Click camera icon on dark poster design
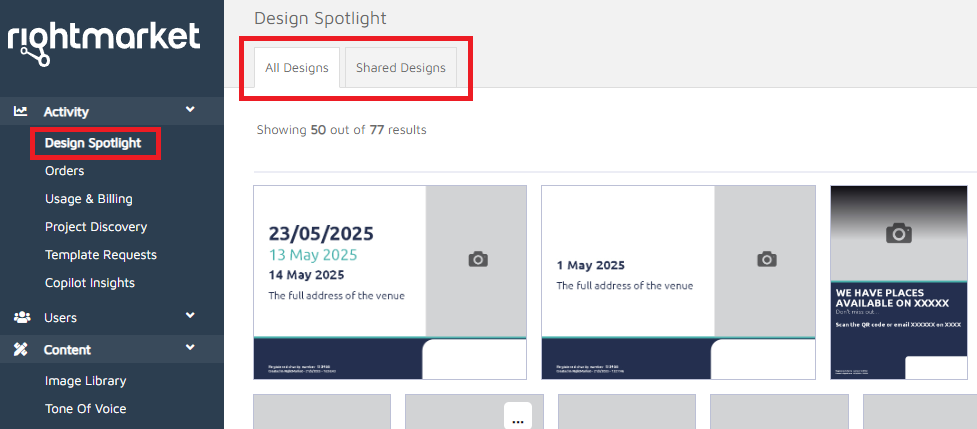 point(899,233)
